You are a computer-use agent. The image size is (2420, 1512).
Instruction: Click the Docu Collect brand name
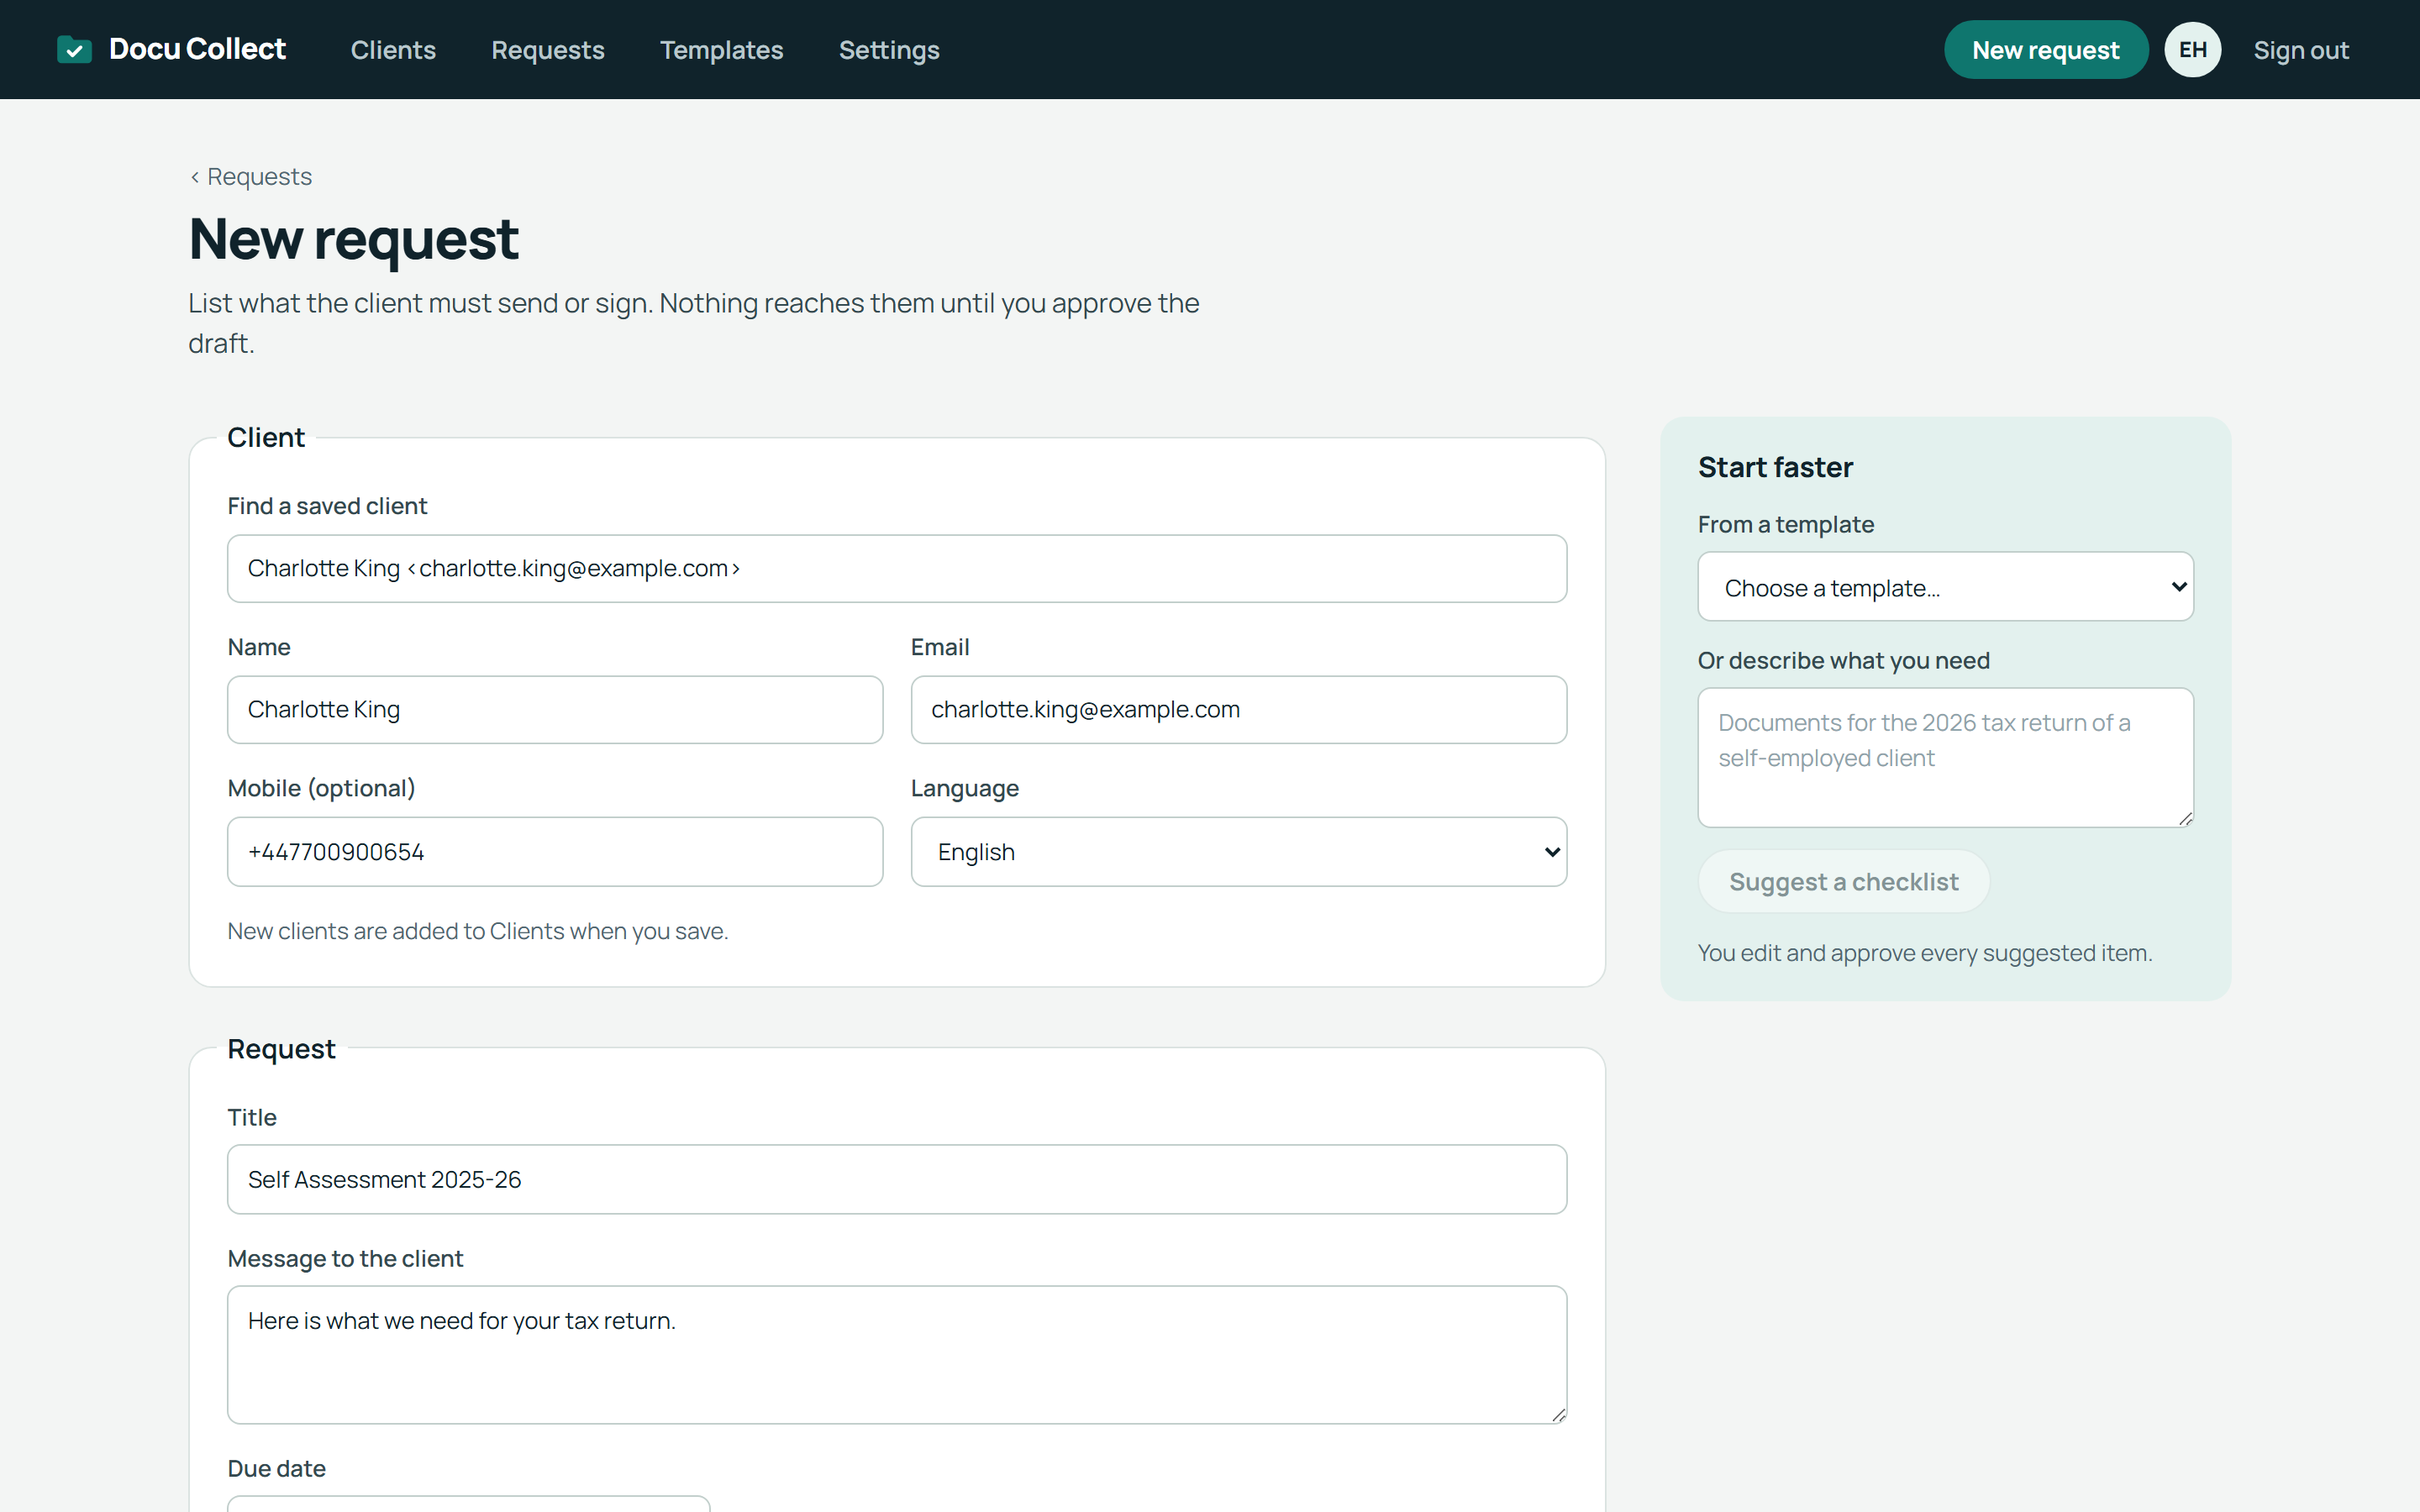[197, 49]
